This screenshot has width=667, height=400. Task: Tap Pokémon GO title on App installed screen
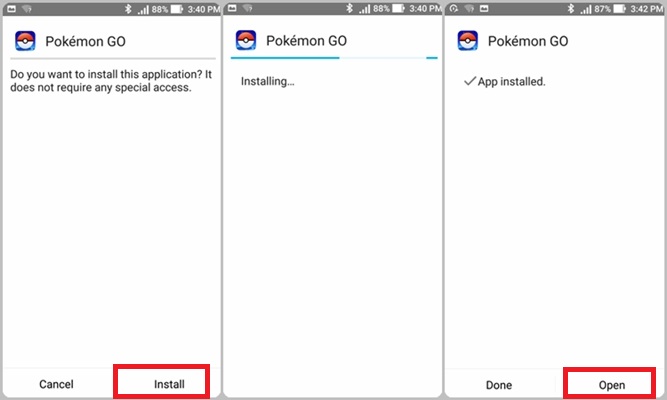(527, 42)
